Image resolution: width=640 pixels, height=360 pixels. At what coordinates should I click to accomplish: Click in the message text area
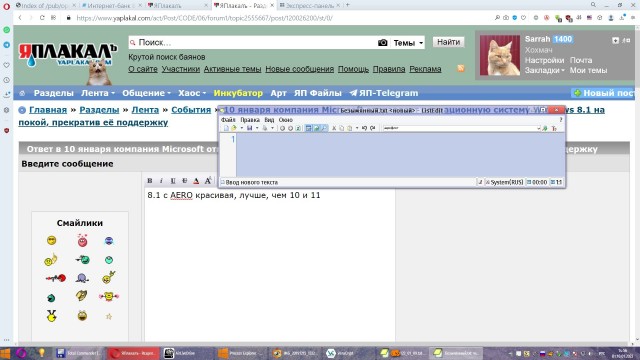point(269,265)
